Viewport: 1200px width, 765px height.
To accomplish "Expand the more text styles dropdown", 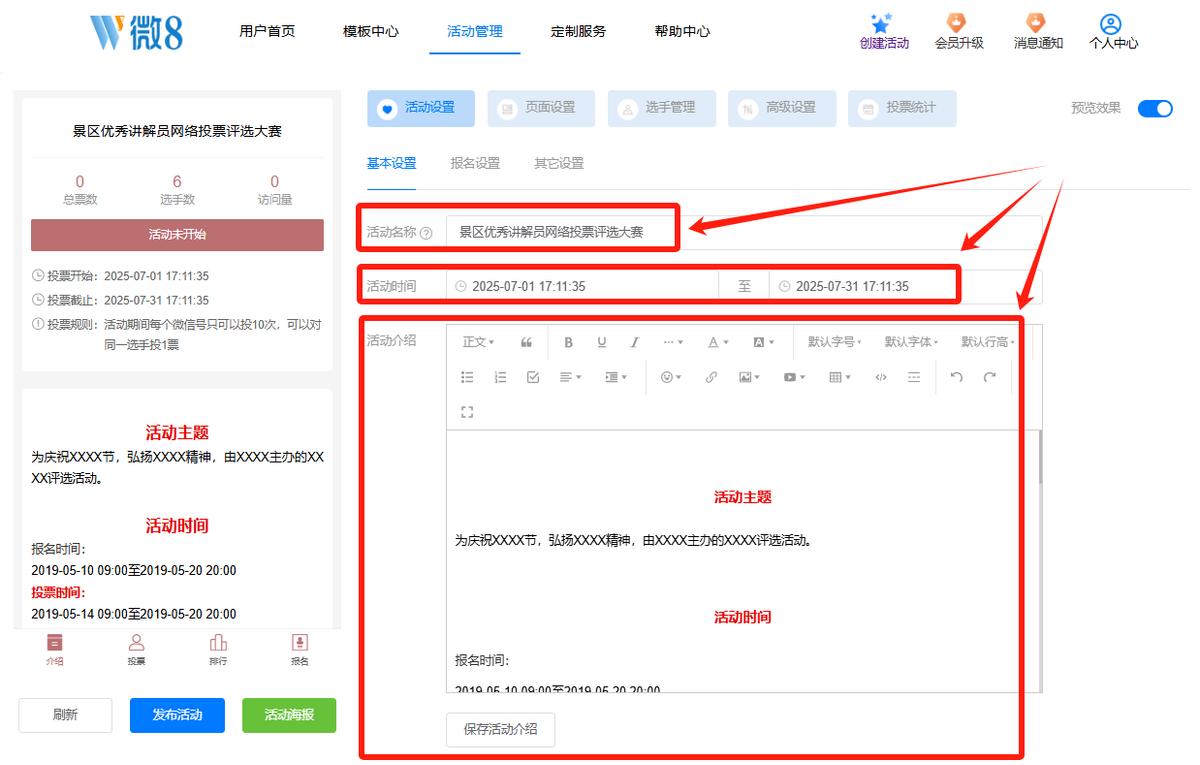I will [x=673, y=342].
